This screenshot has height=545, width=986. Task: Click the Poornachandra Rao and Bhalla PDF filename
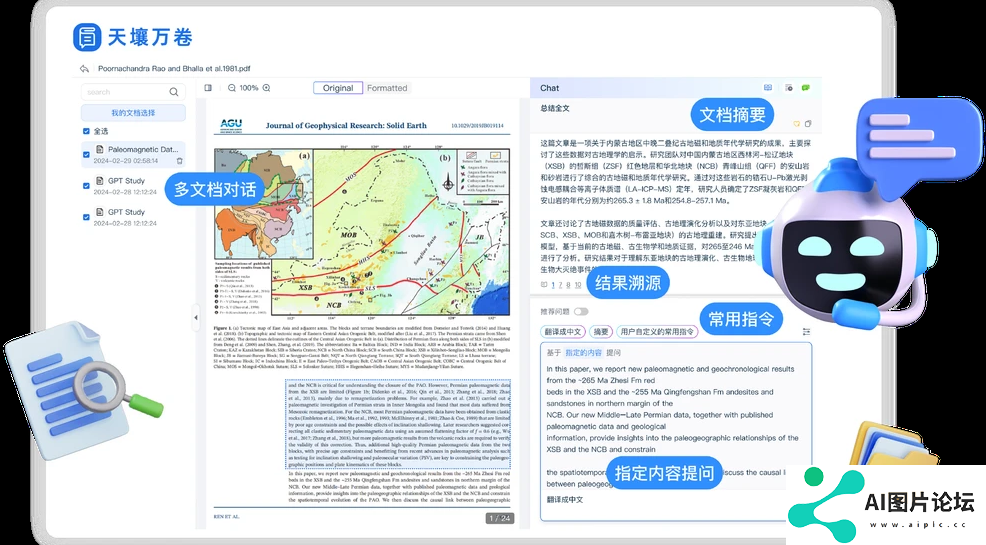(x=174, y=69)
